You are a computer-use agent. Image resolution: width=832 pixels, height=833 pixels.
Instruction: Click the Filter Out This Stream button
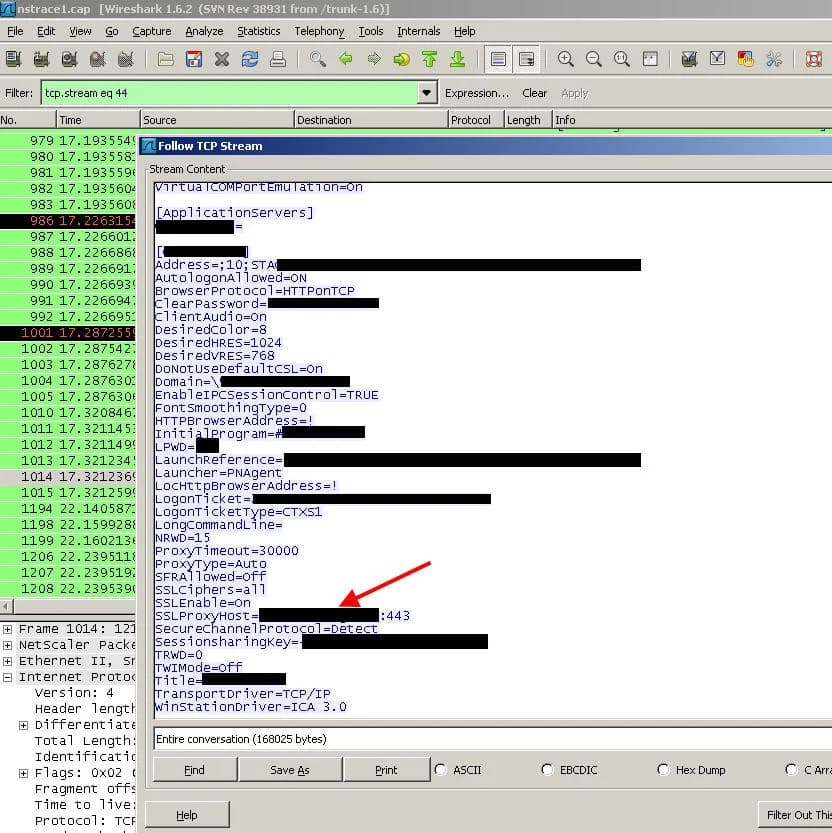pos(795,814)
